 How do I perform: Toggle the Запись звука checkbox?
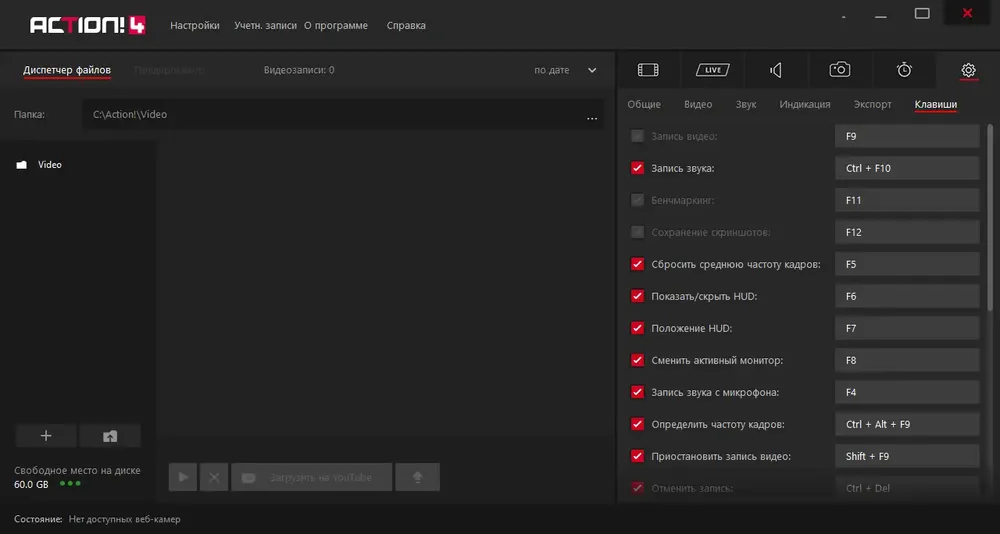pyautogui.click(x=637, y=168)
